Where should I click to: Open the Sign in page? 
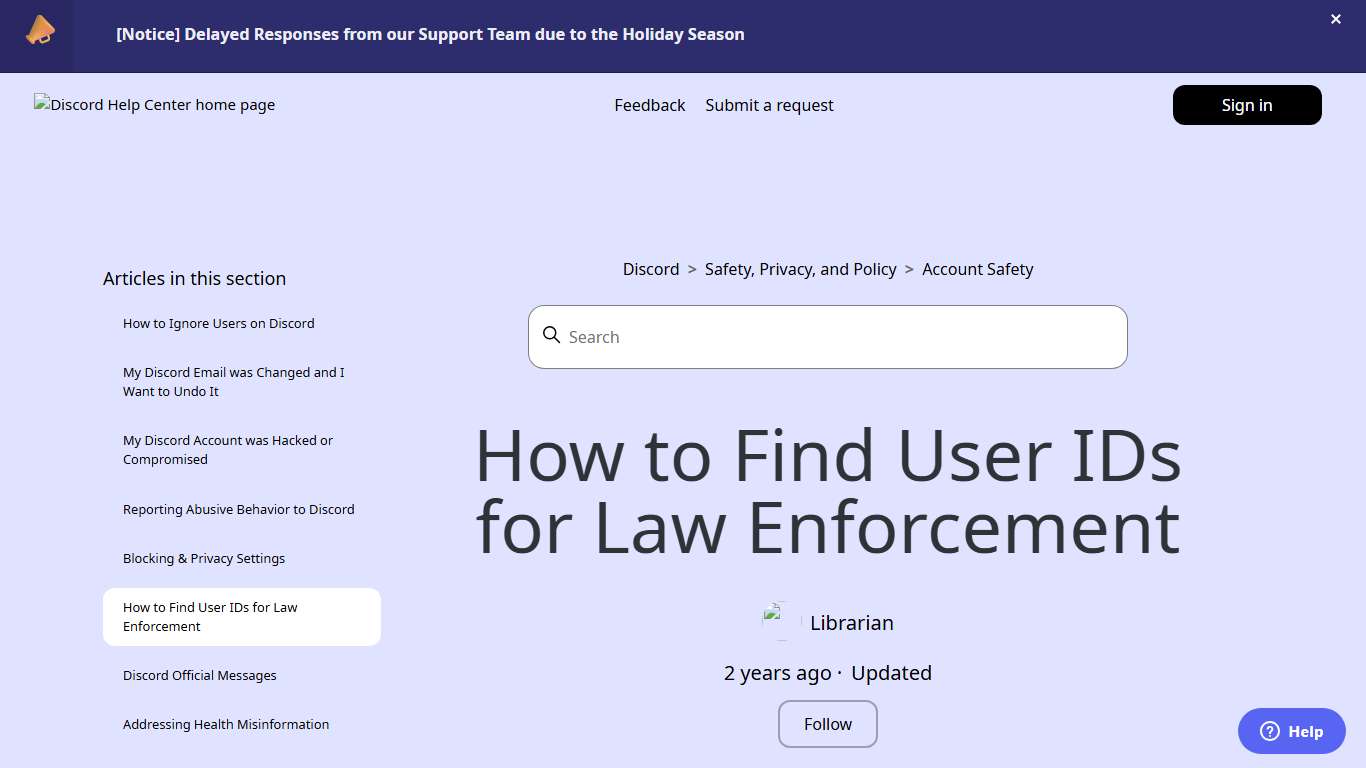click(x=1246, y=105)
